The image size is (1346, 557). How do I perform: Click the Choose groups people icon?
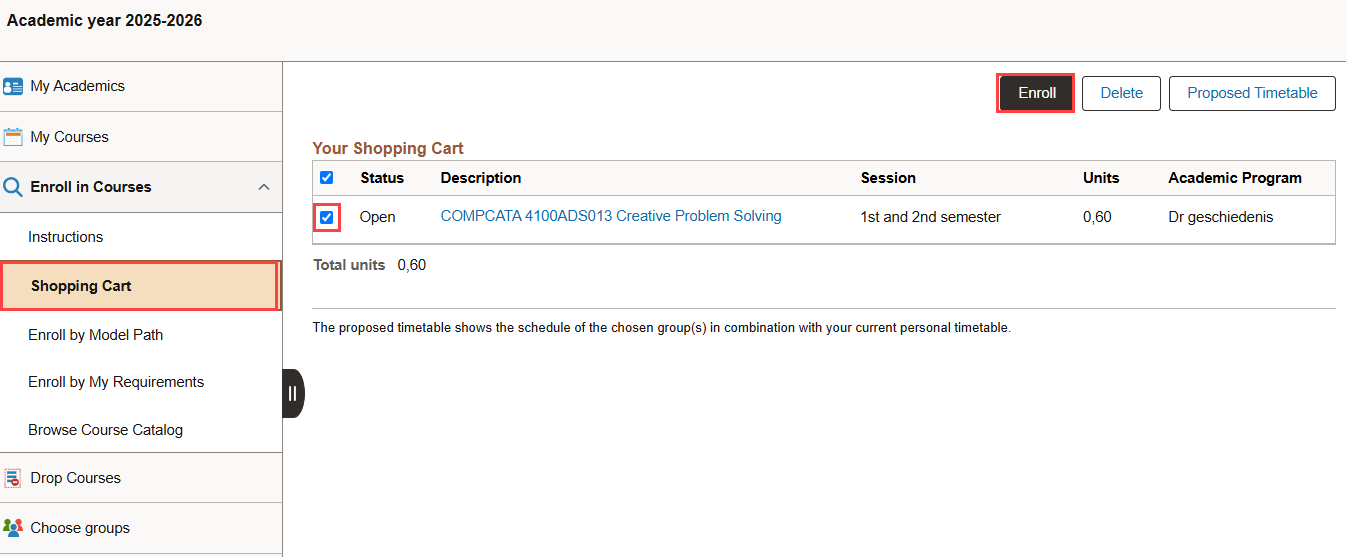[x=13, y=528]
